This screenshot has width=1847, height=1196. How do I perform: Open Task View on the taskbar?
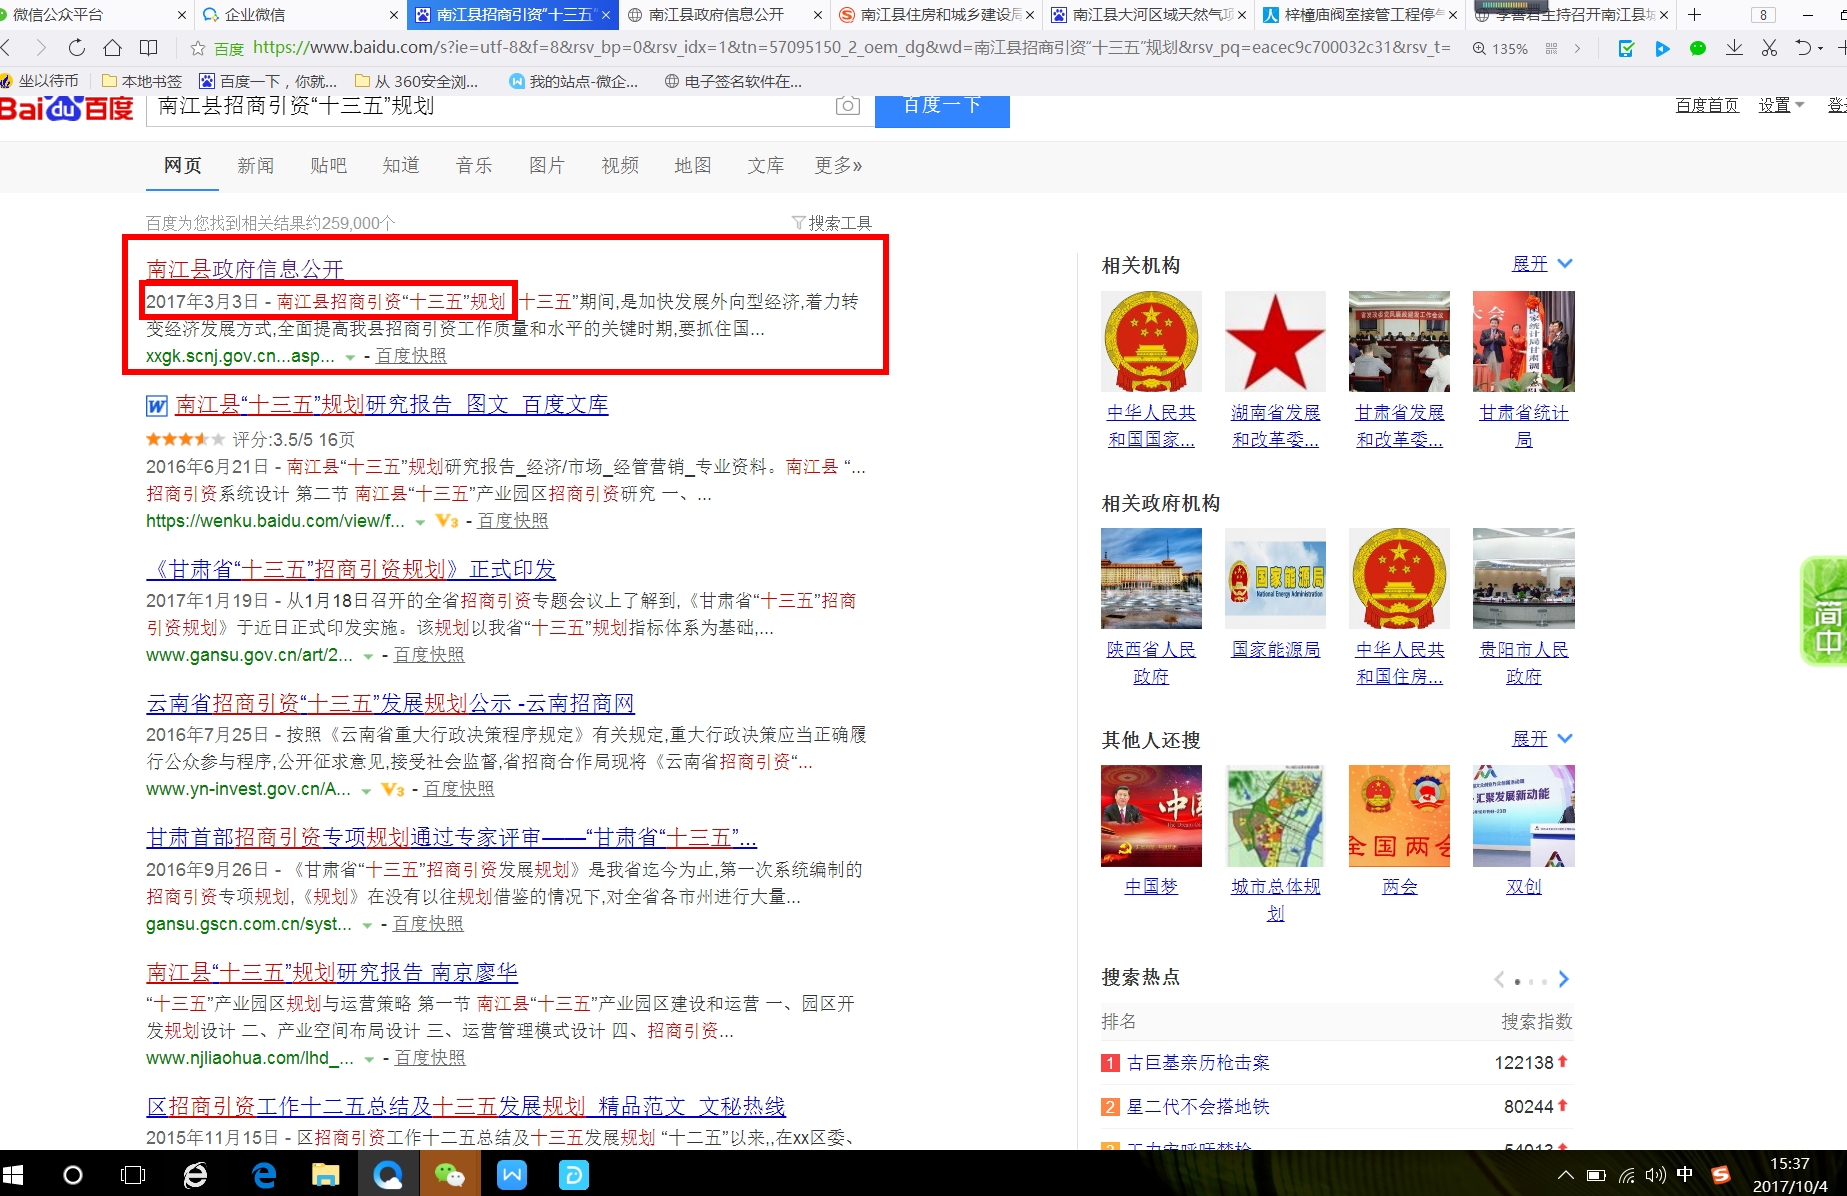(133, 1175)
